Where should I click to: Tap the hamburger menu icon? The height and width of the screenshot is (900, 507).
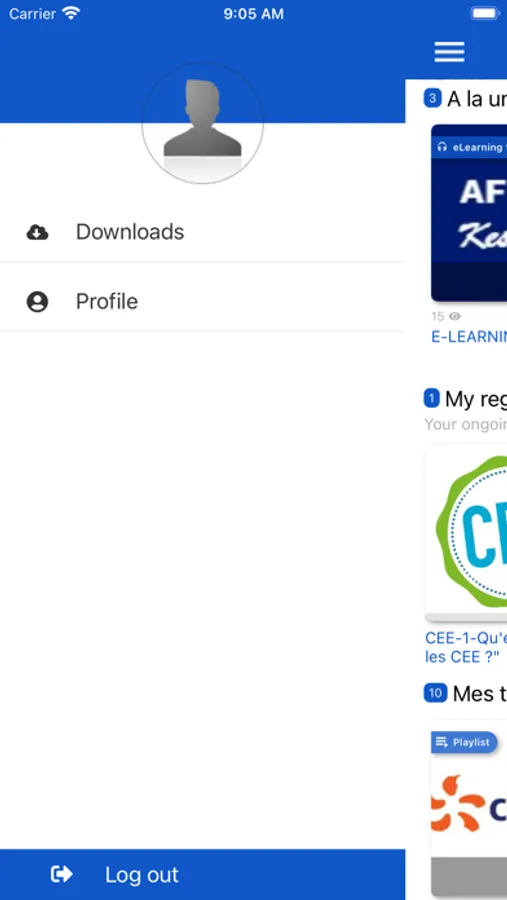tap(449, 52)
